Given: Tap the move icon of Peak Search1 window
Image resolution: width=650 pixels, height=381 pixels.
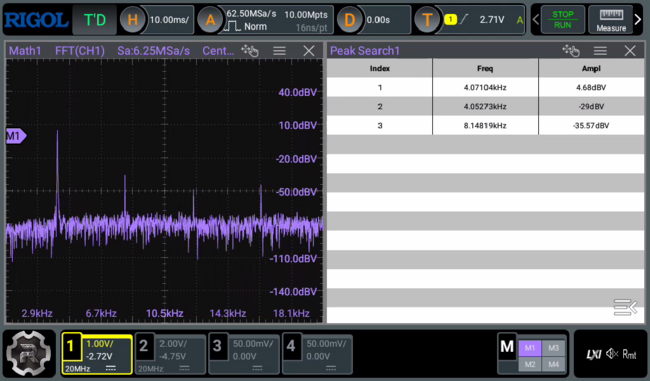Looking at the screenshot, I should click(571, 51).
